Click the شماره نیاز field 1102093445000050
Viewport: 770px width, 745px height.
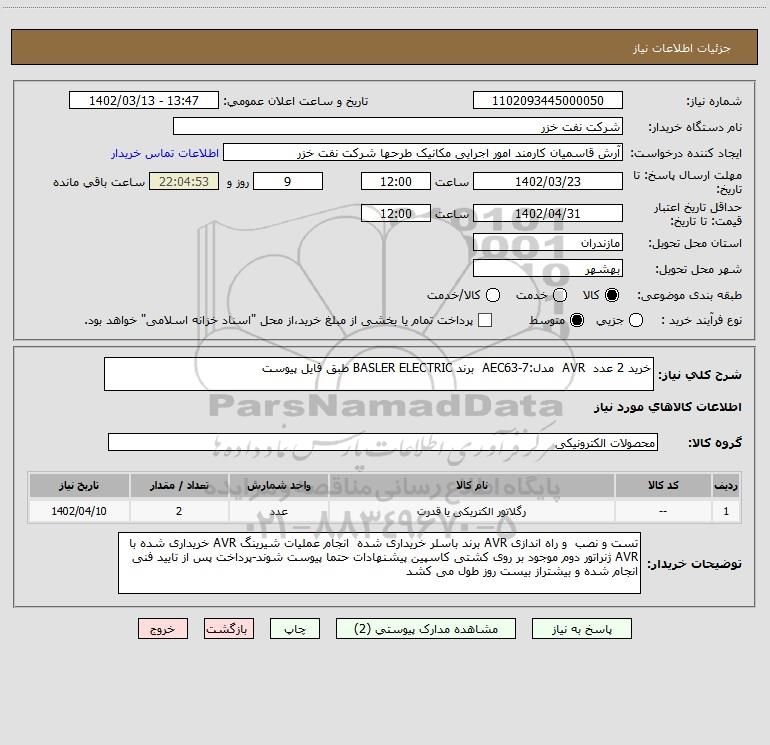click(548, 101)
